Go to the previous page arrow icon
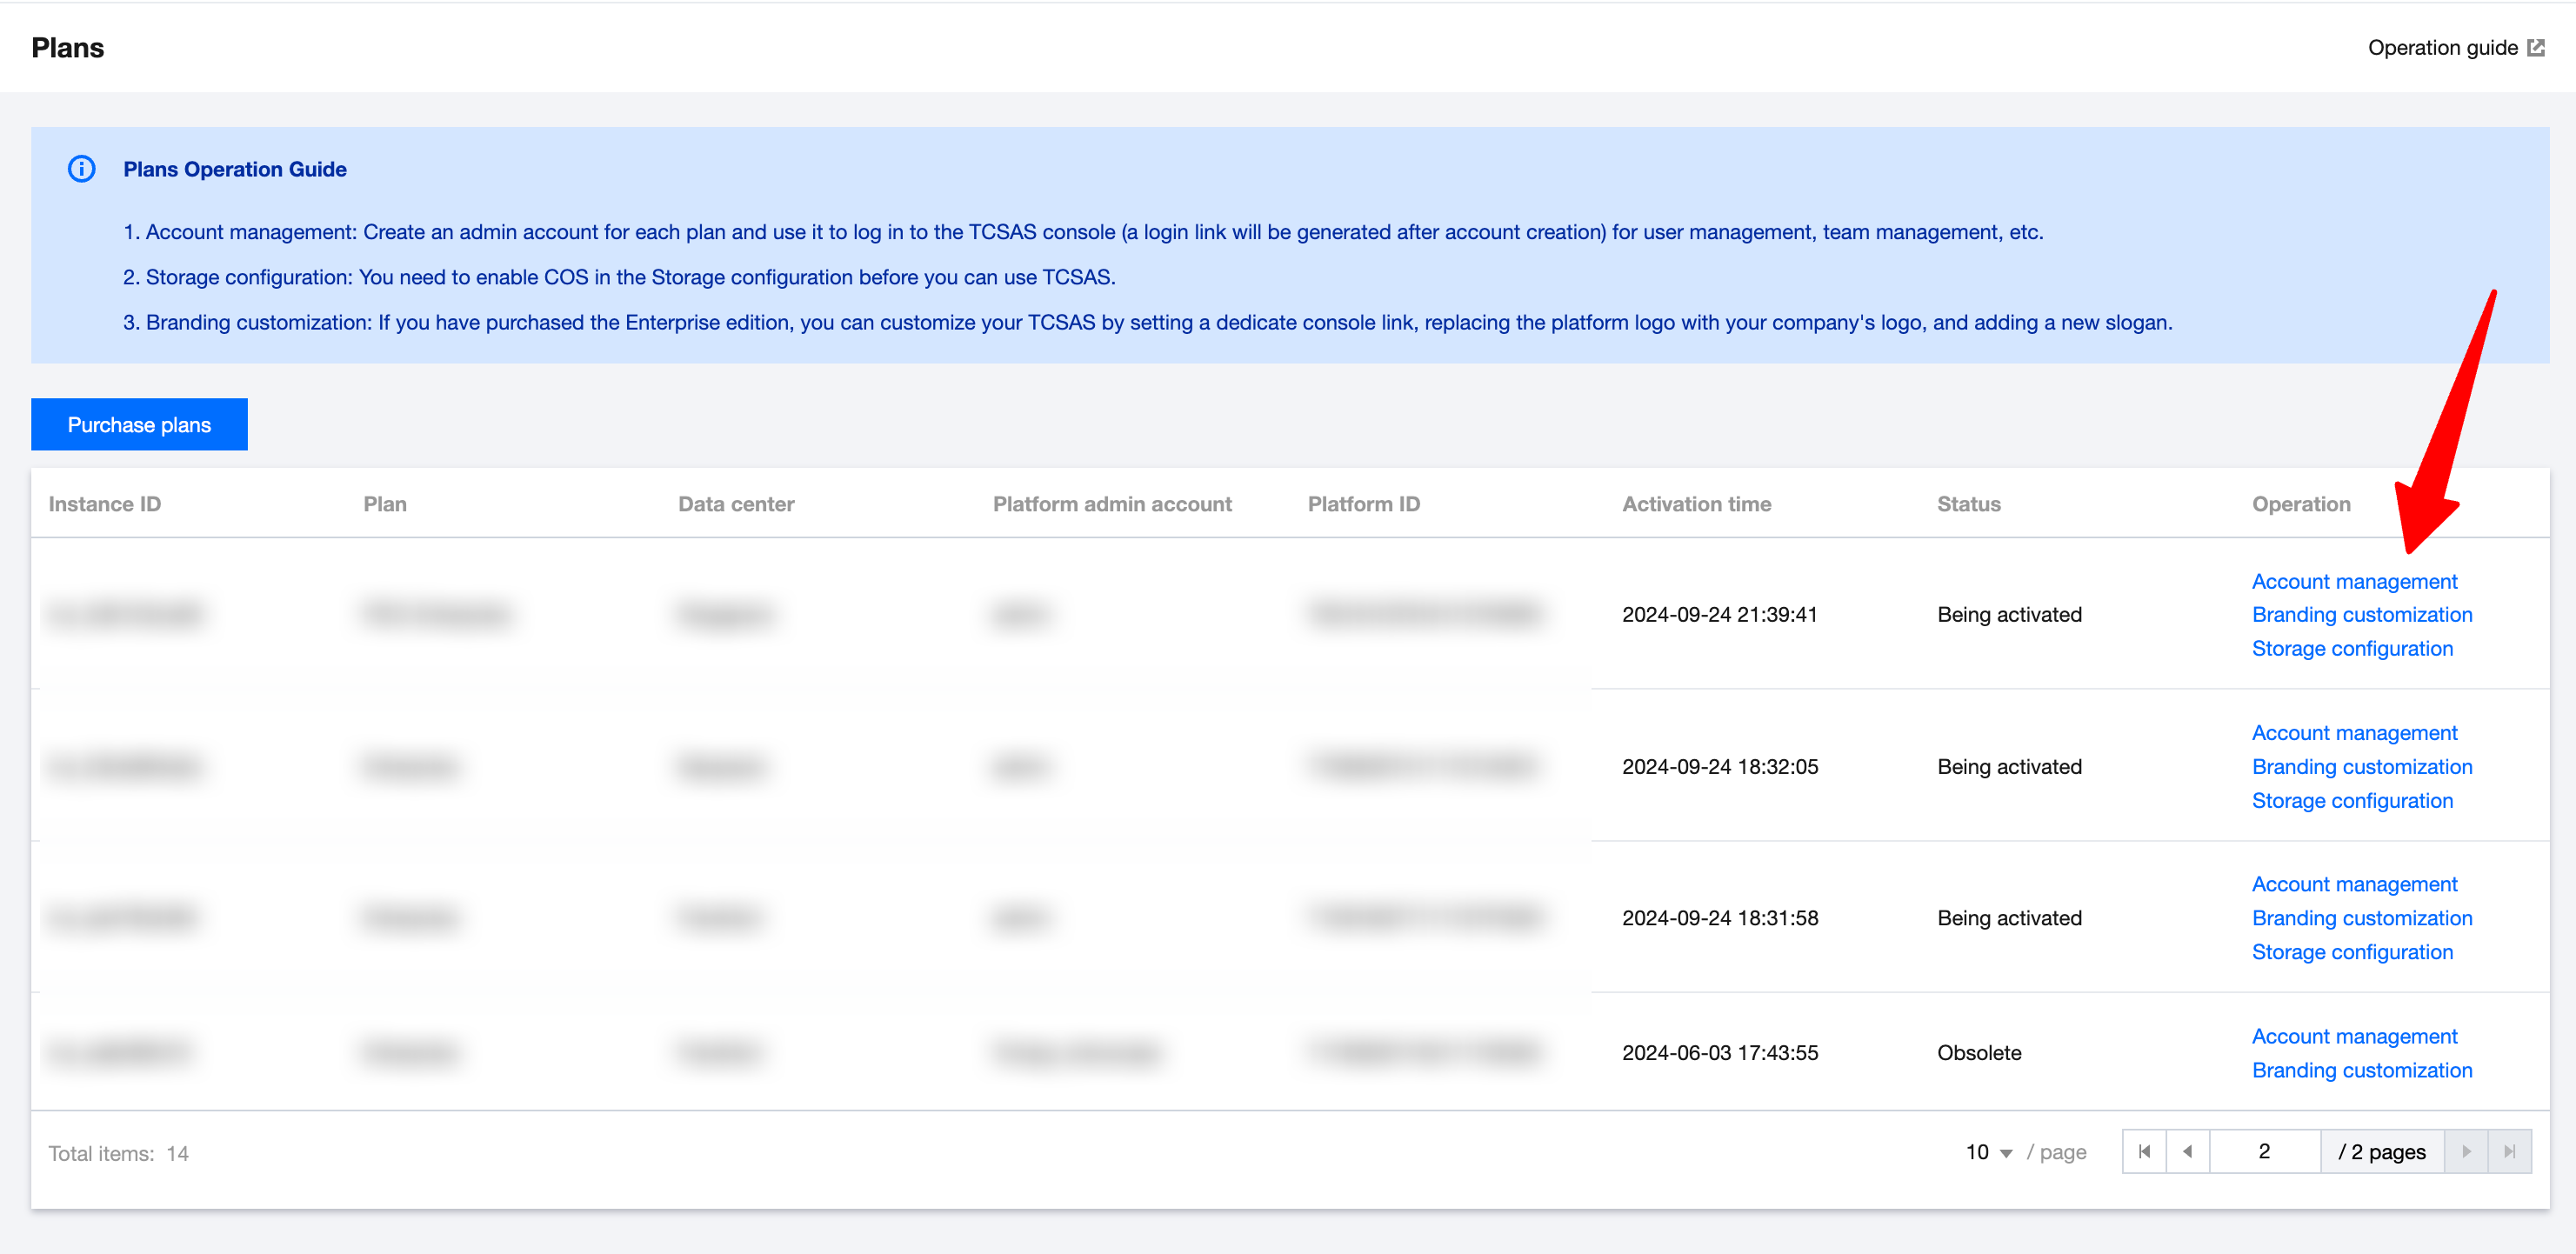 coord(2188,1152)
